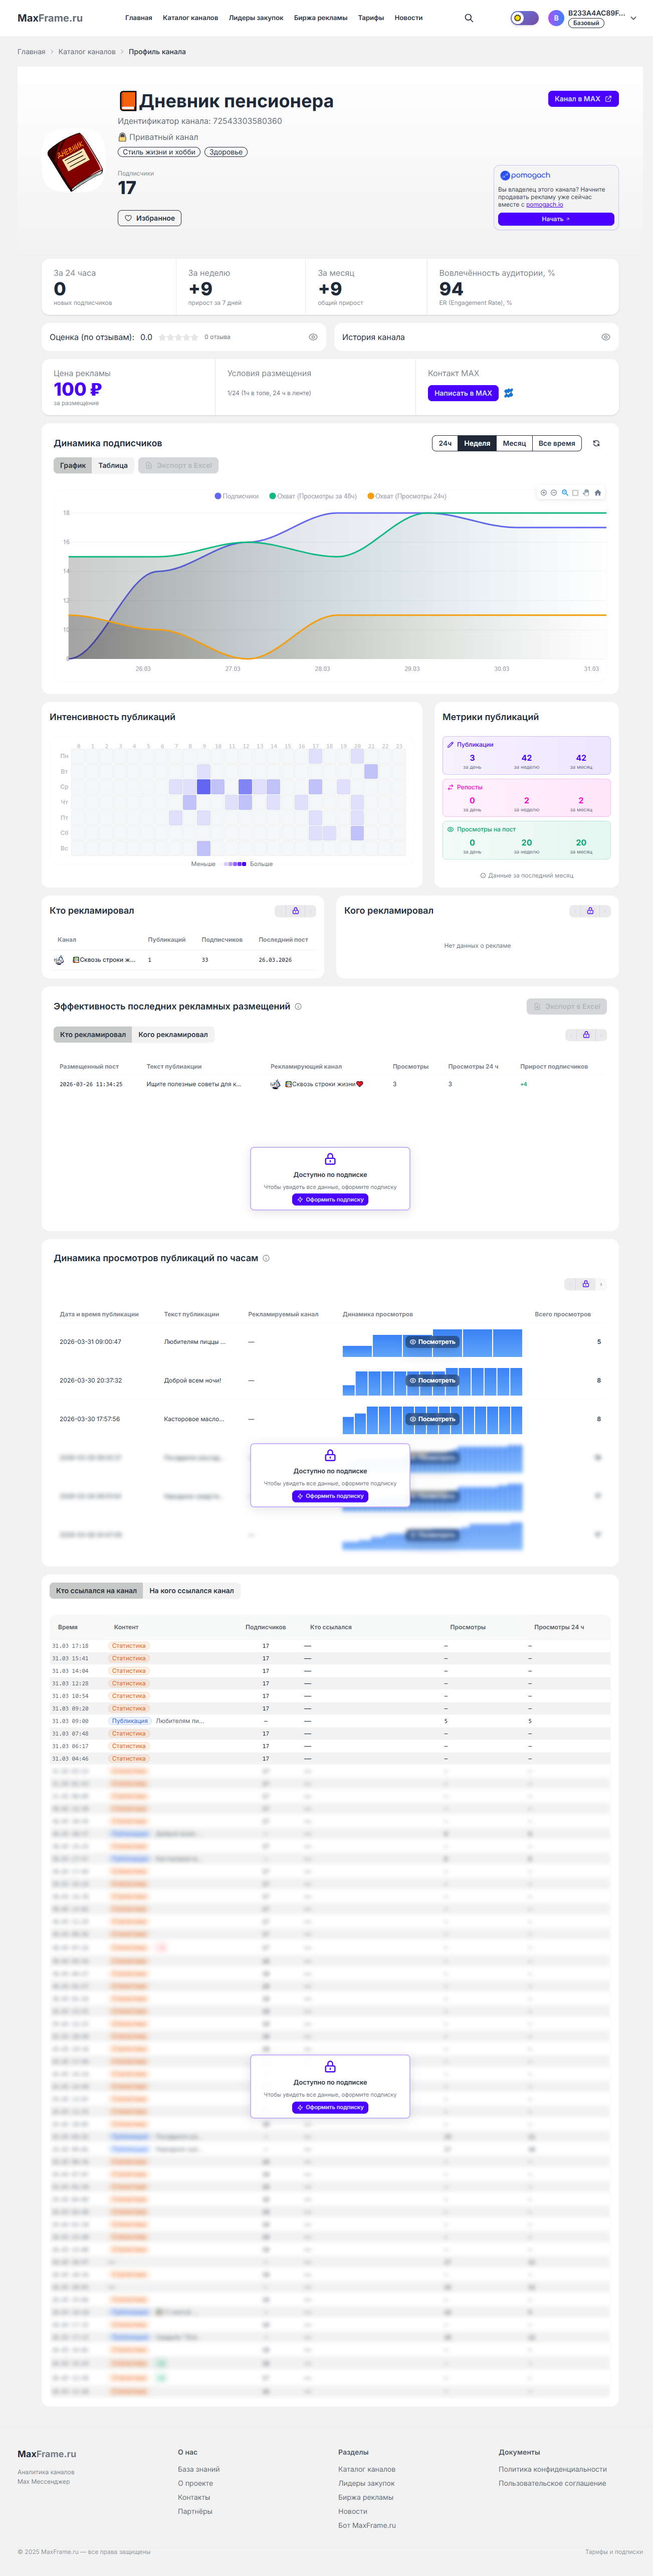This screenshot has width=653, height=2576.
Task: Switch to the Таблица view
Action: [113, 465]
